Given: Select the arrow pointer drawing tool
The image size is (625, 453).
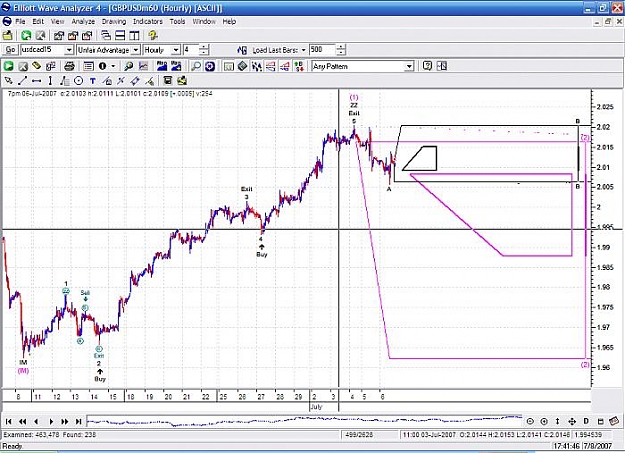Looking at the screenshot, I should tap(8, 81).
